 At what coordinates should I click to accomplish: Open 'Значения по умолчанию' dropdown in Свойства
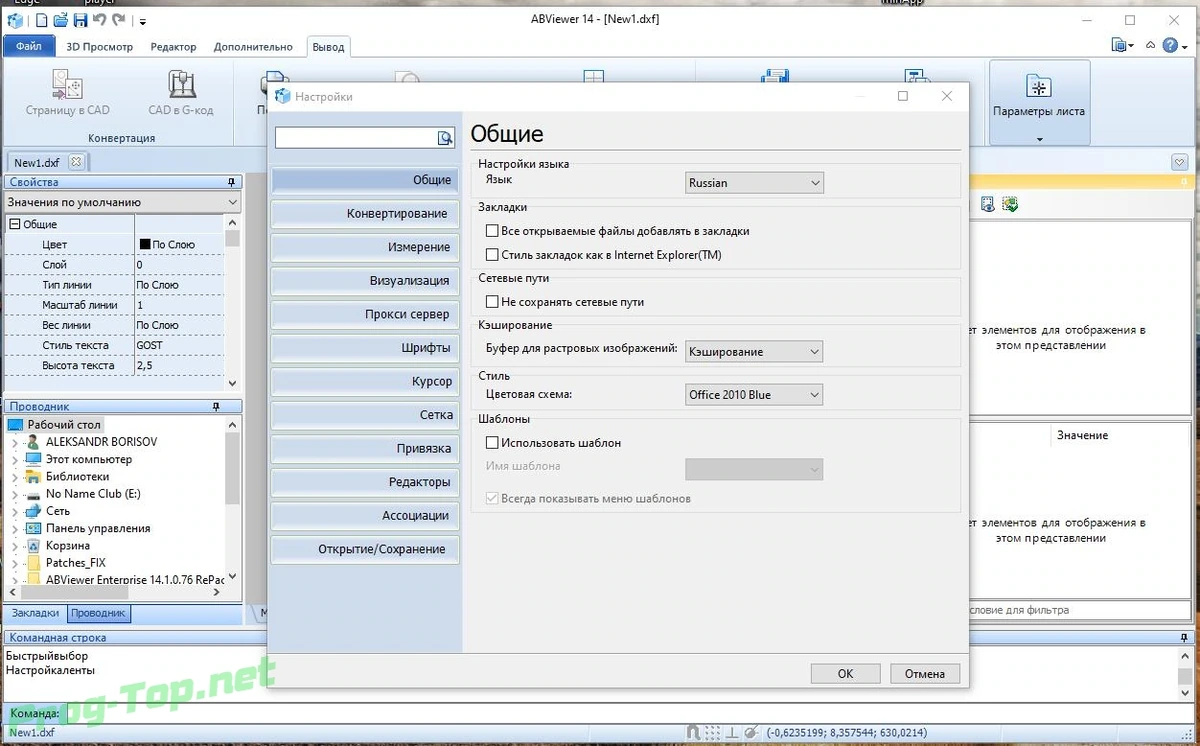(123, 202)
